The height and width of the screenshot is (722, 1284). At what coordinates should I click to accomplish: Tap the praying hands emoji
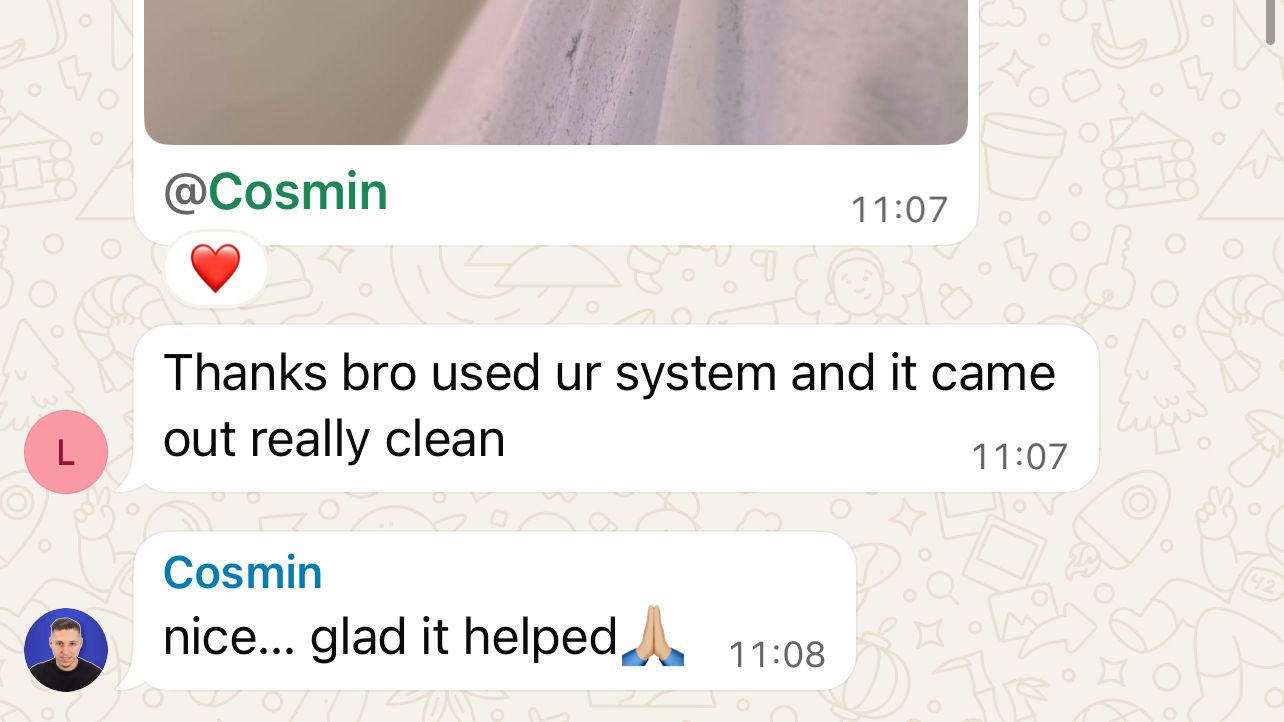point(653,636)
